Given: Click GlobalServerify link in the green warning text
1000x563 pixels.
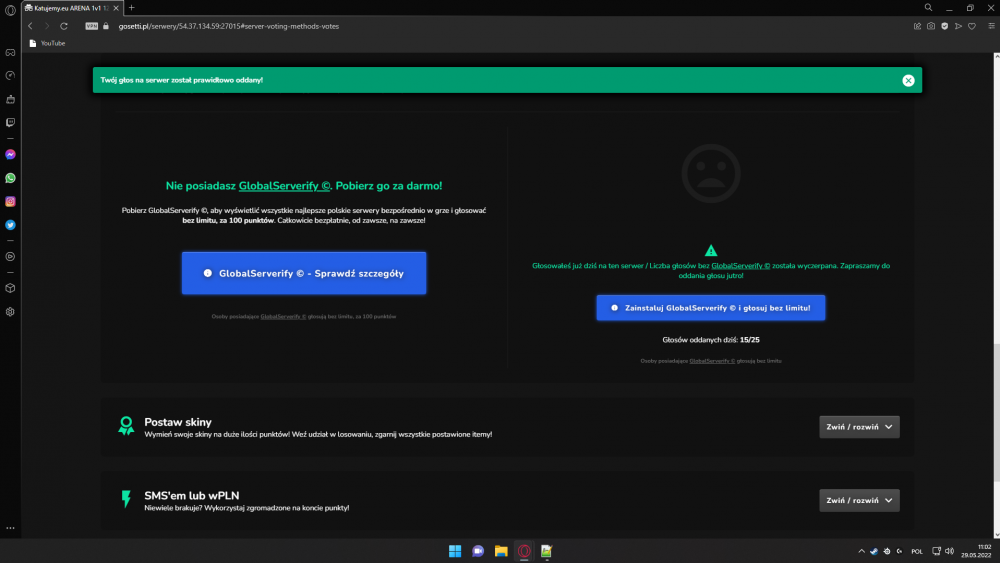Looking at the screenshot, I should [740, 266].
